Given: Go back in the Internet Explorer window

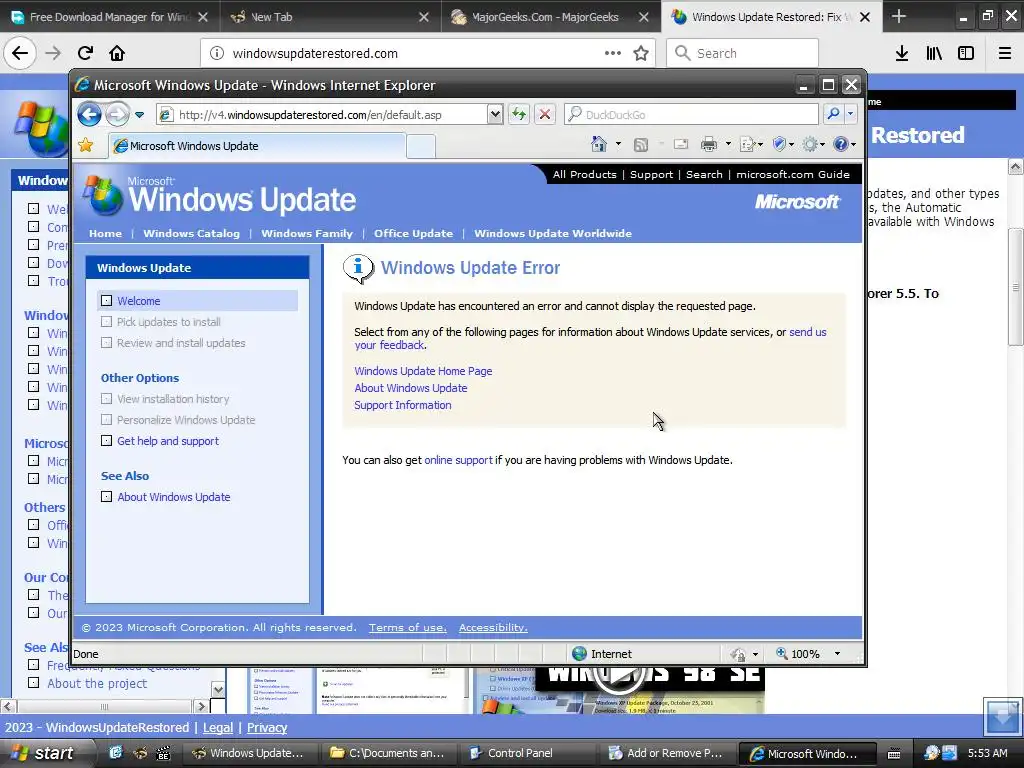Looking at the screenshot, I should [x=89, y=115].
